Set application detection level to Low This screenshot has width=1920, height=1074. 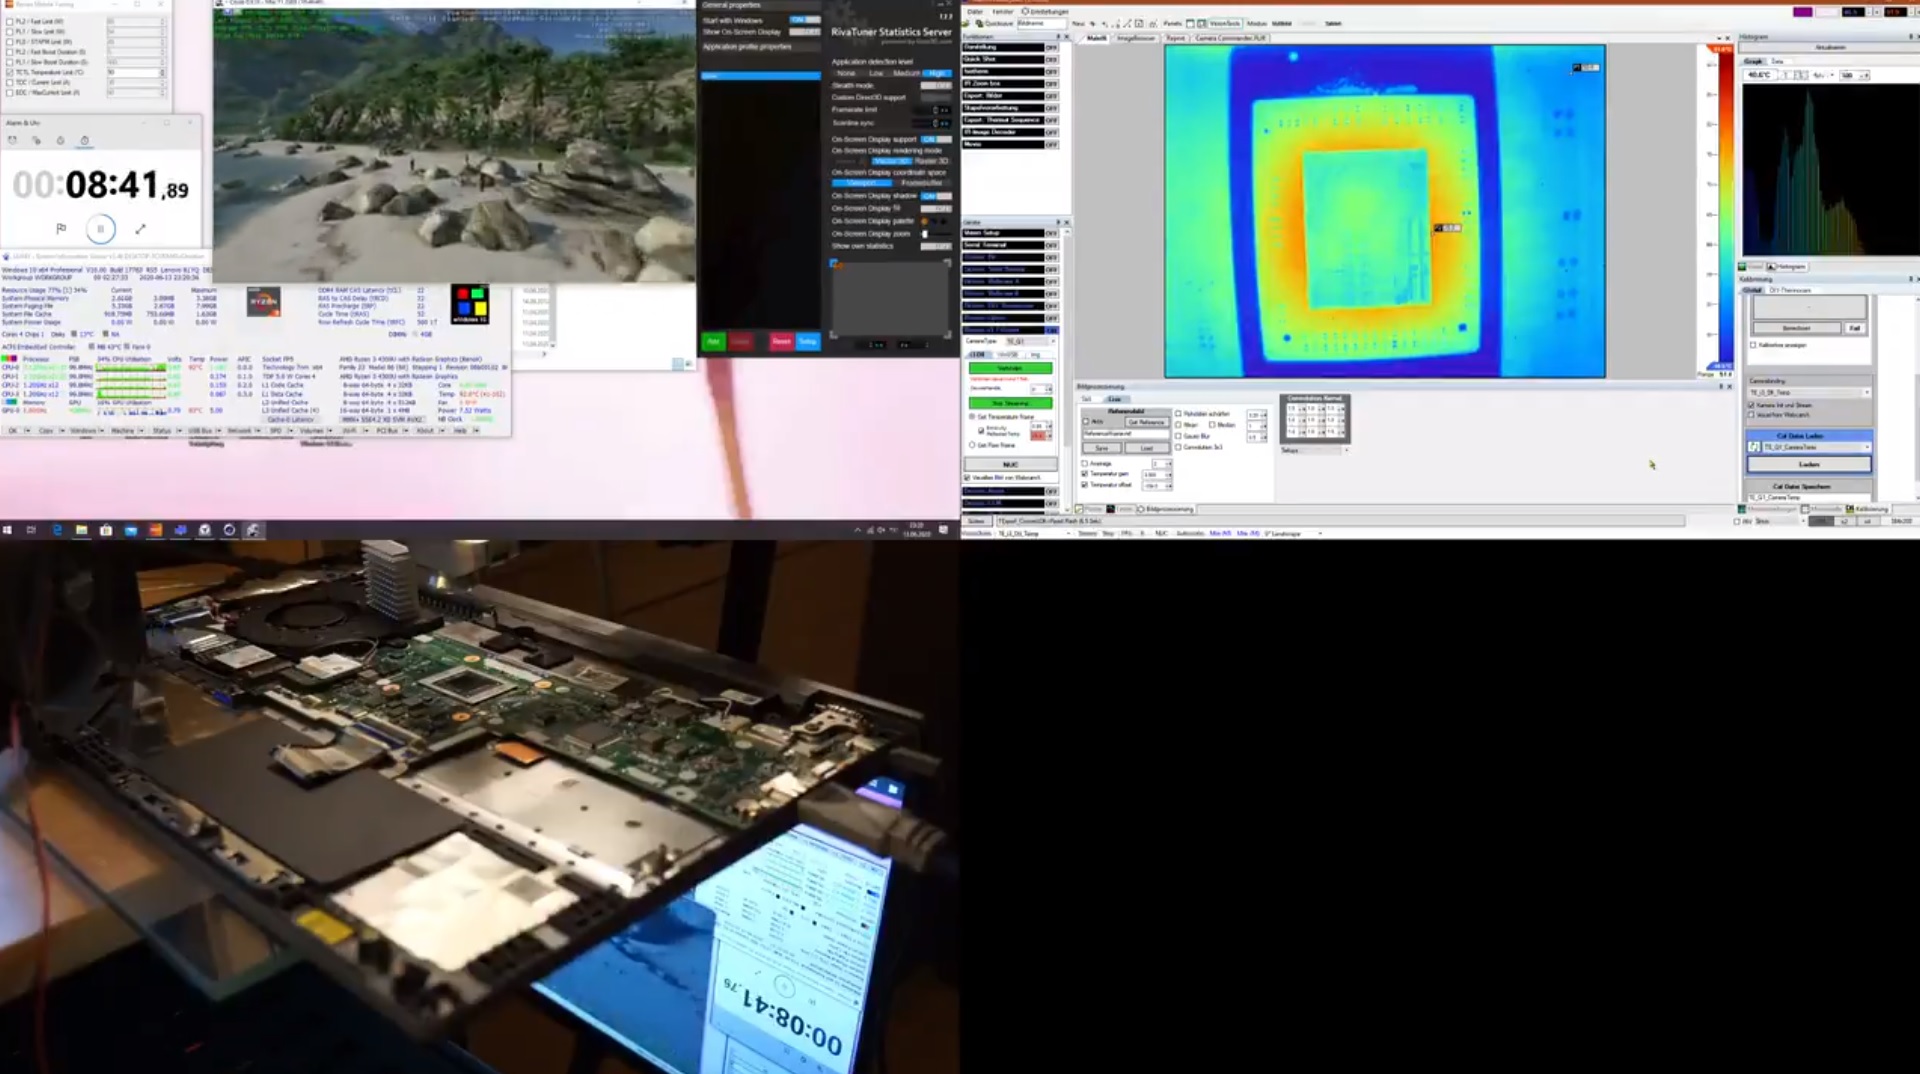(x=876, y=73)
